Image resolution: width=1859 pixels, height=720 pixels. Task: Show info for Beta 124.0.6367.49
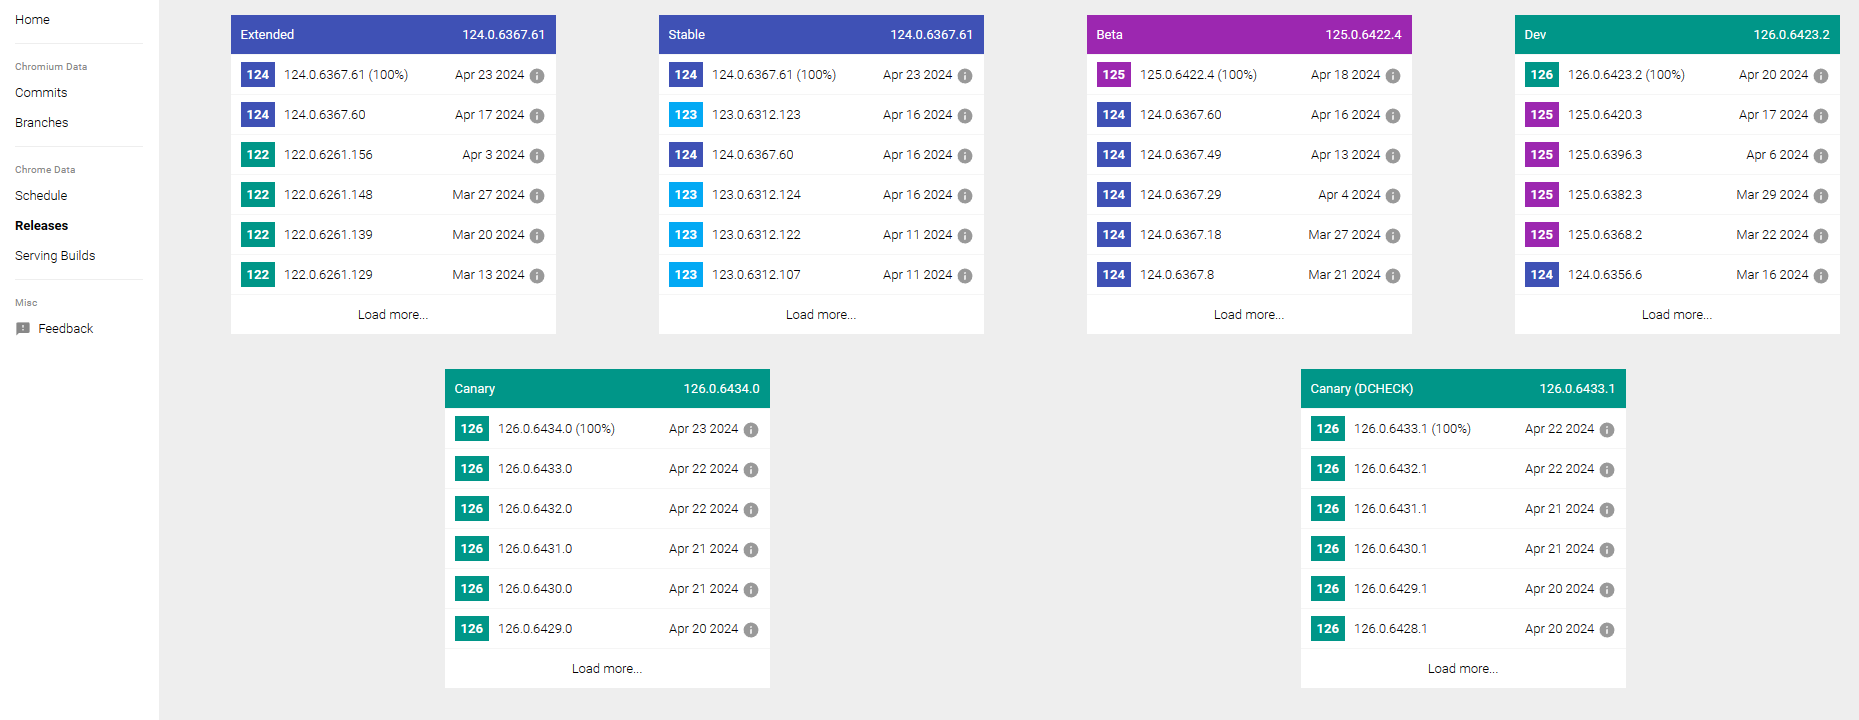click(1393, 156)
